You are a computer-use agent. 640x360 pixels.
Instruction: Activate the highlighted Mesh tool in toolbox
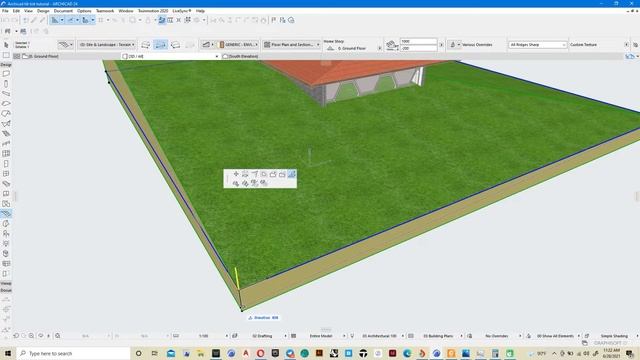coord(6,213)
